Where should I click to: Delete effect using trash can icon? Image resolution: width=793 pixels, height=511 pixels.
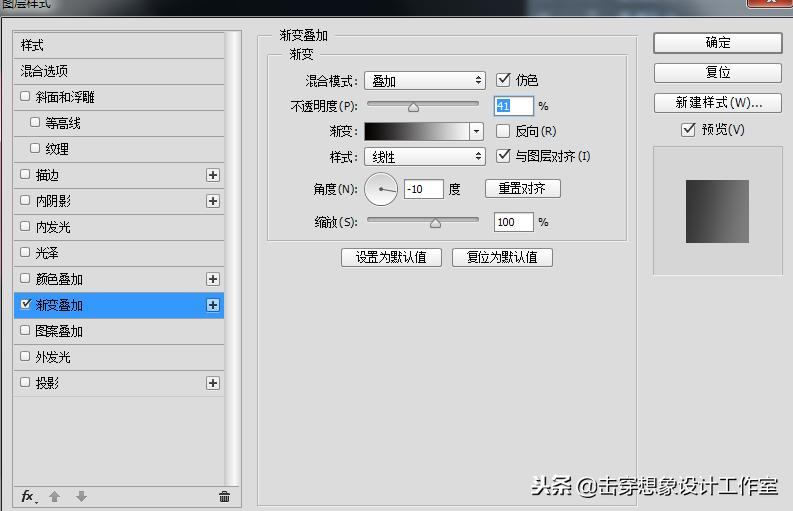(x=225, y=497)
